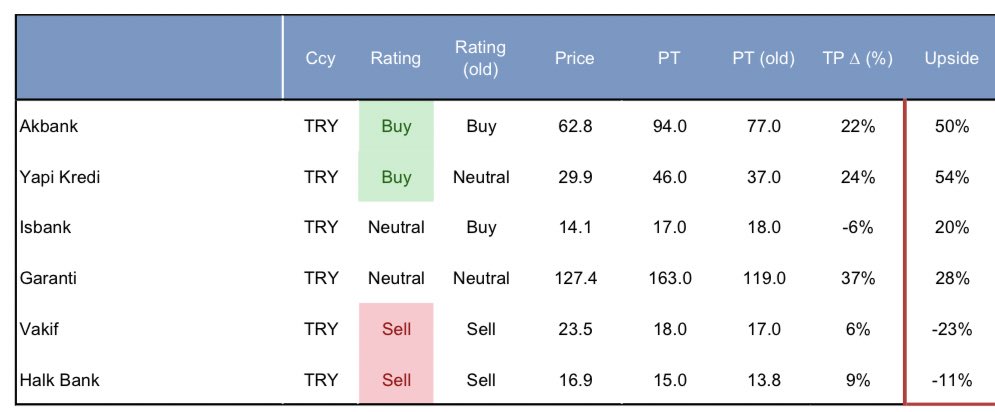Click the Isbank row name
Screen dimensions: 995x412
[x=46, y=227]
